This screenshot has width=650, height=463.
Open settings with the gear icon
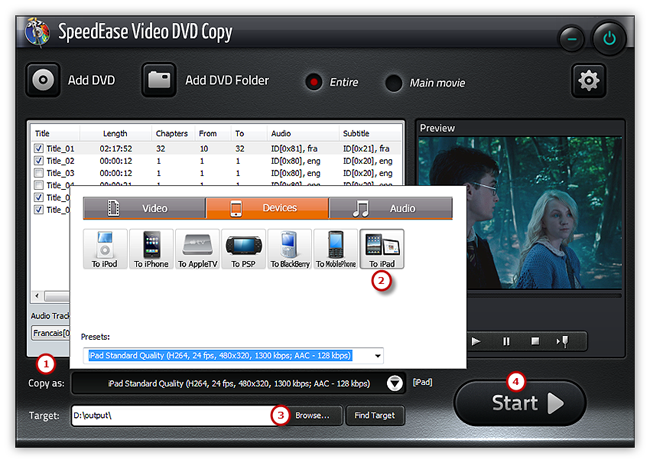[589, 80]
